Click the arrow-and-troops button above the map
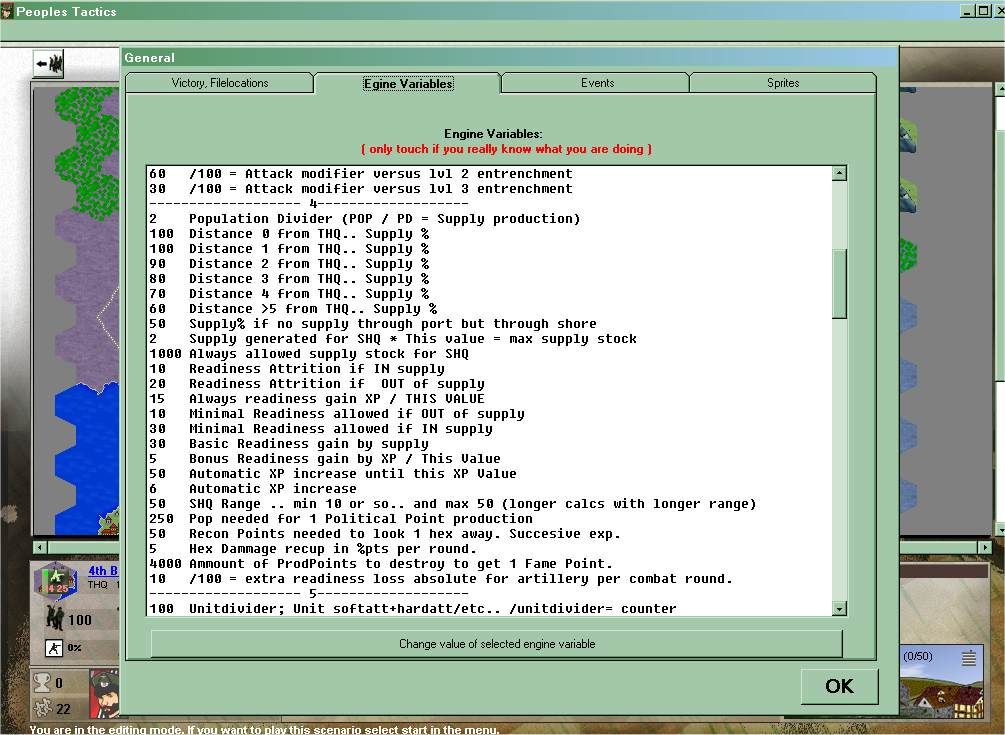Image resolution: width=1005 pixels, height=735 pixels. pos(48,63)
